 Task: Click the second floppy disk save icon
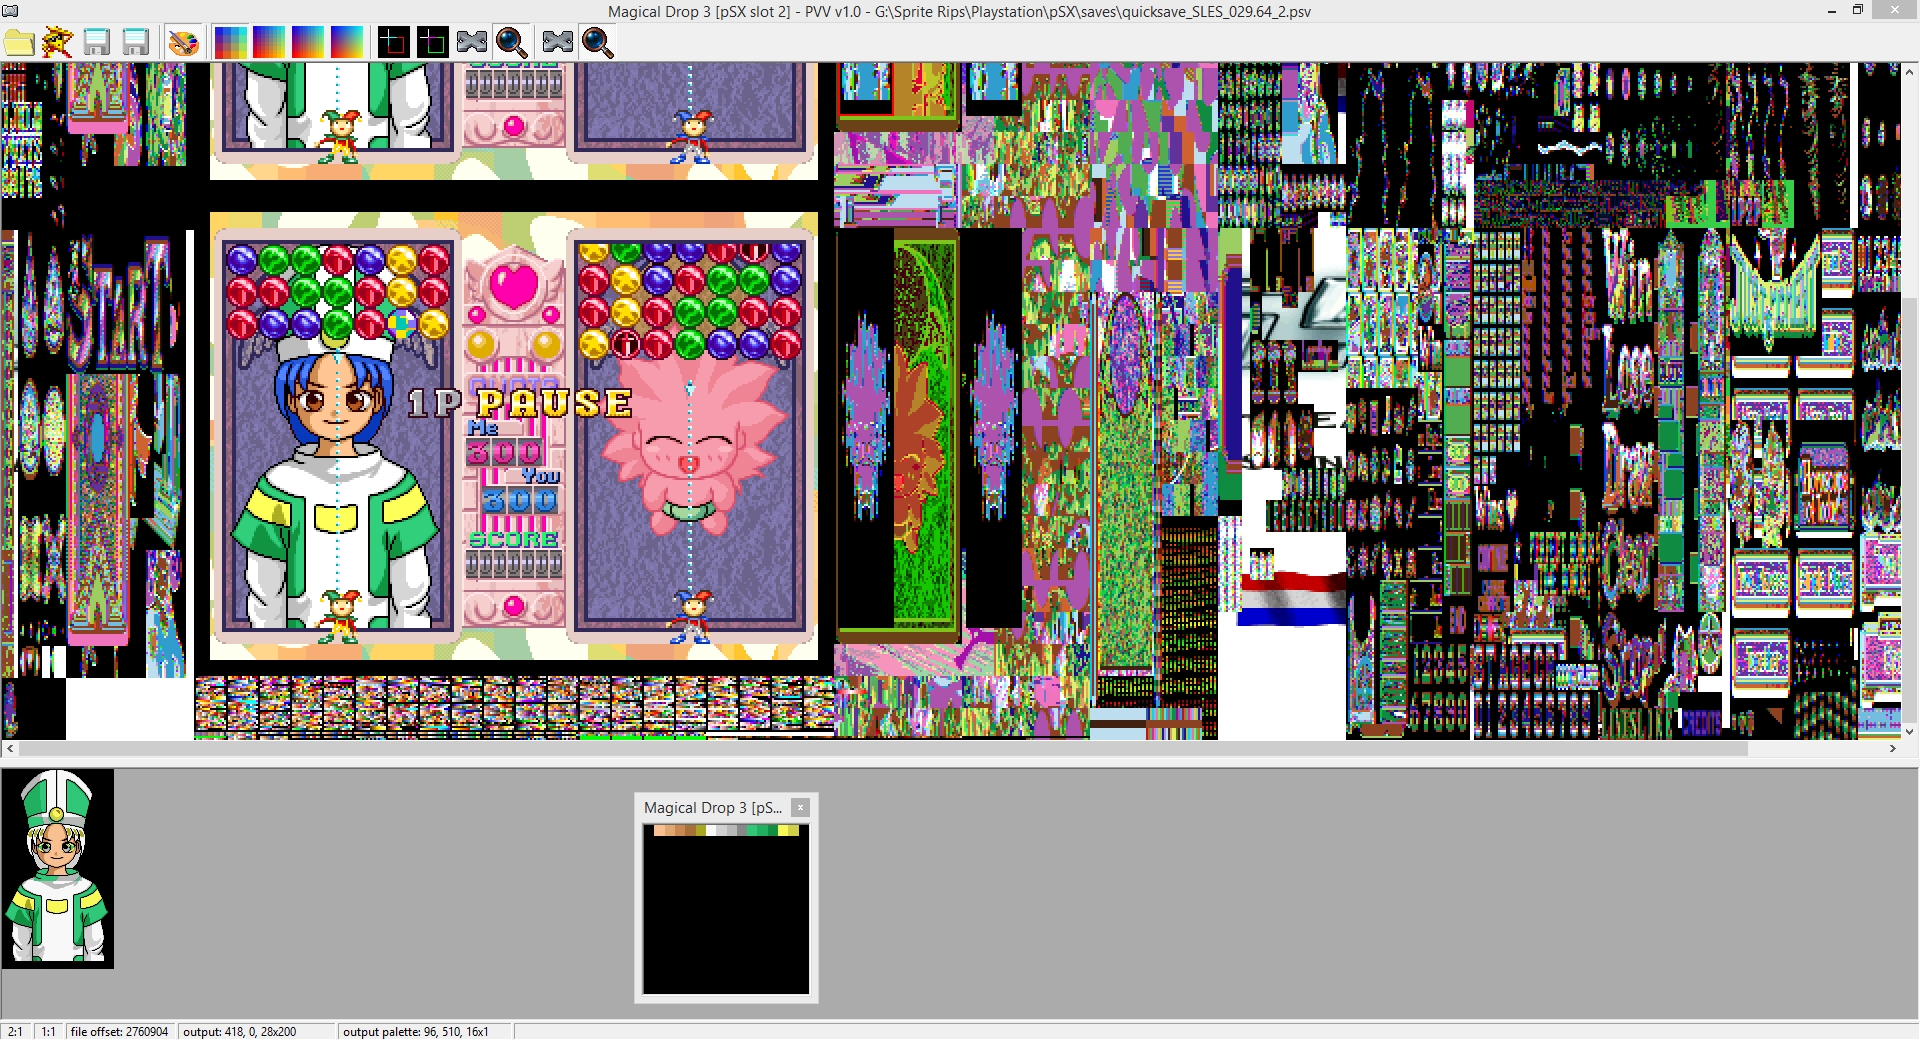(x=135, y=43)
